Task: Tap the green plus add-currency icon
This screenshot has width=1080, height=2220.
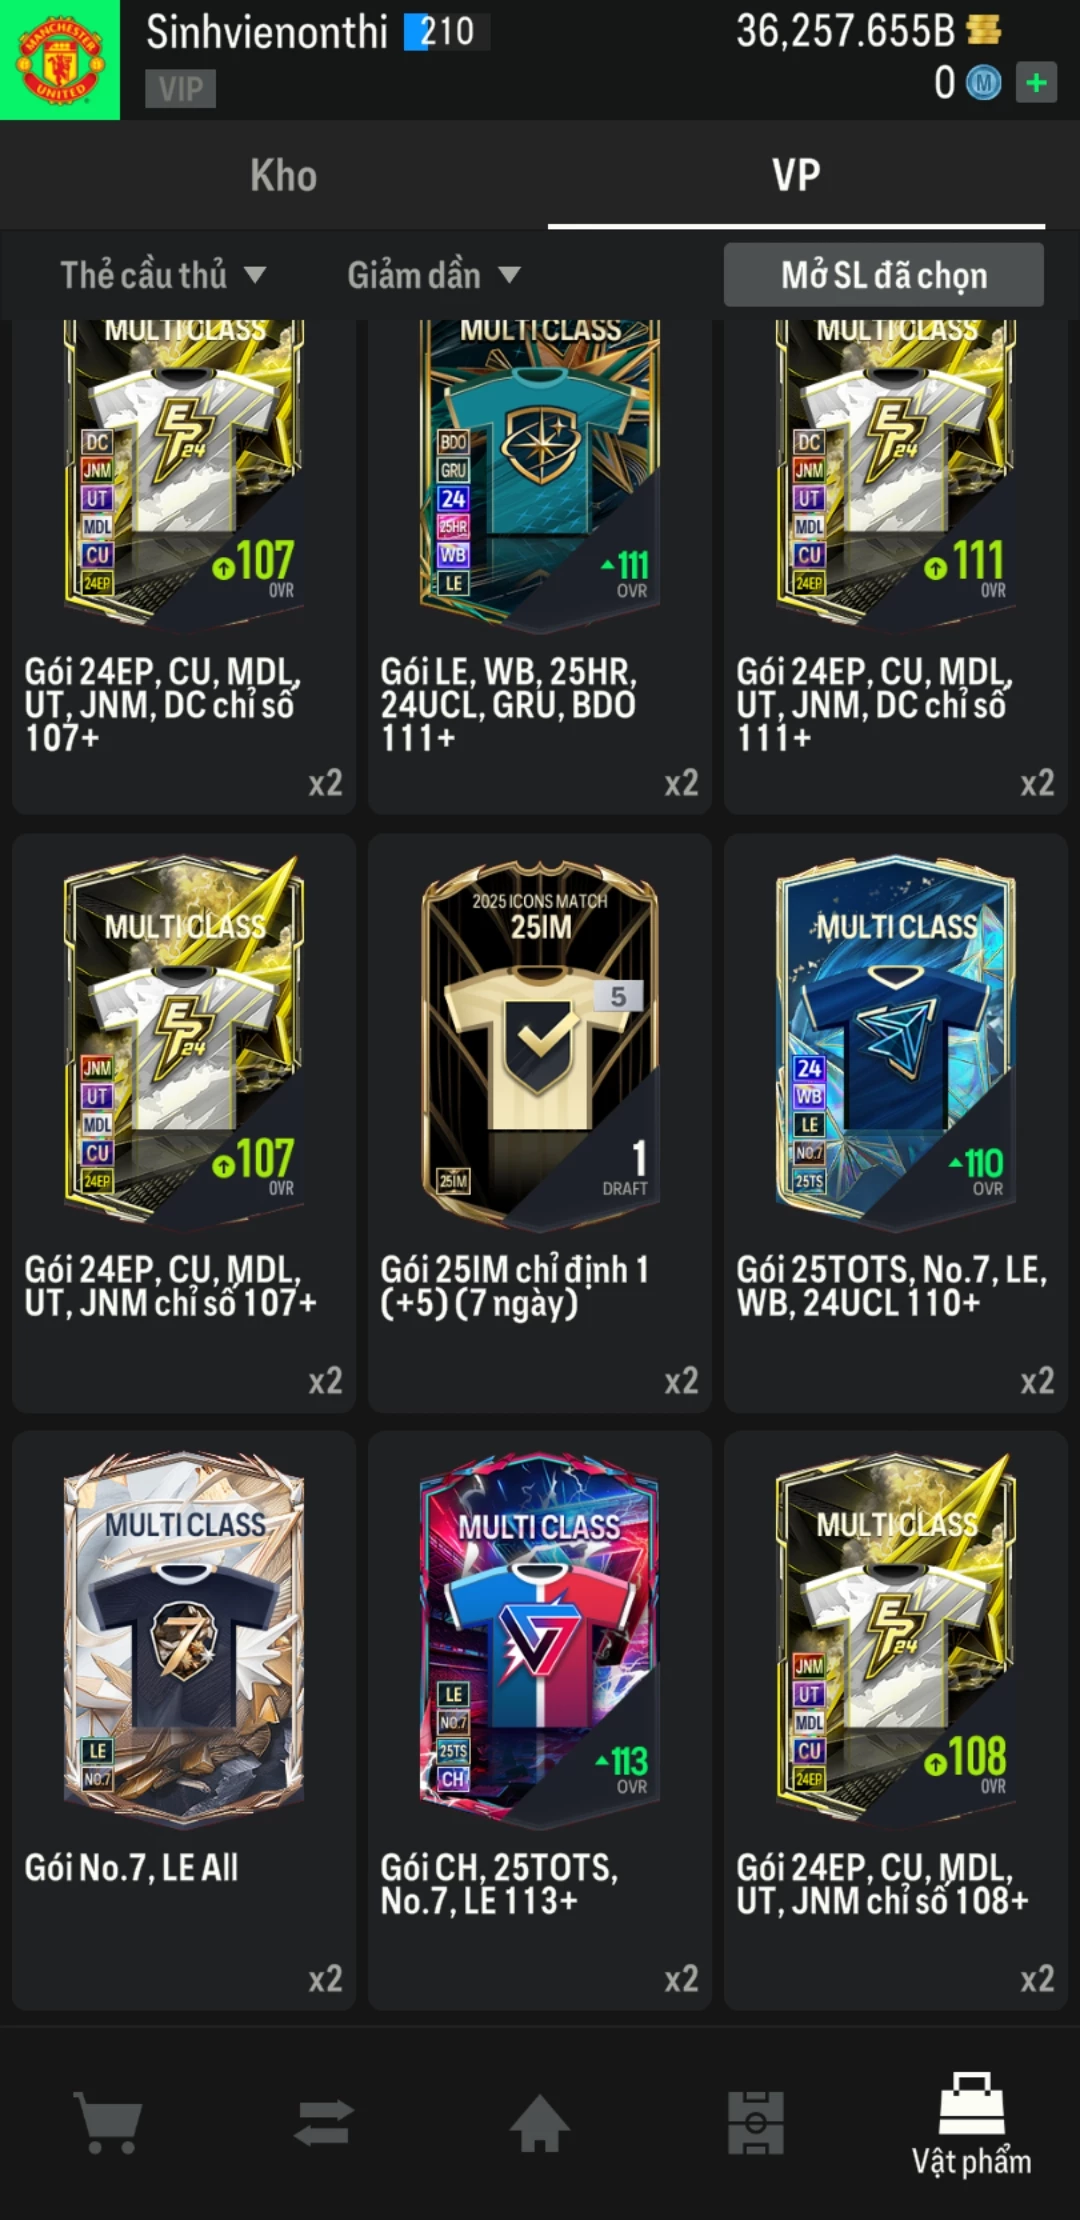Action: 1037,82
